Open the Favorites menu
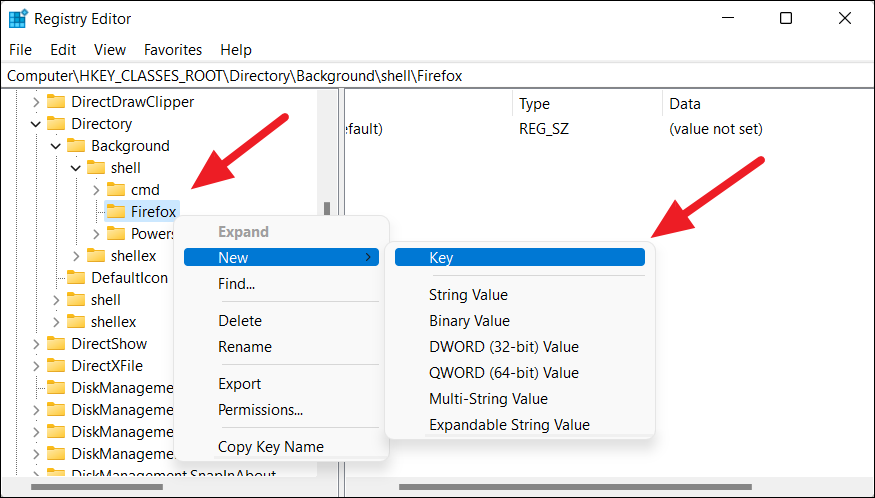 point(172,49)
